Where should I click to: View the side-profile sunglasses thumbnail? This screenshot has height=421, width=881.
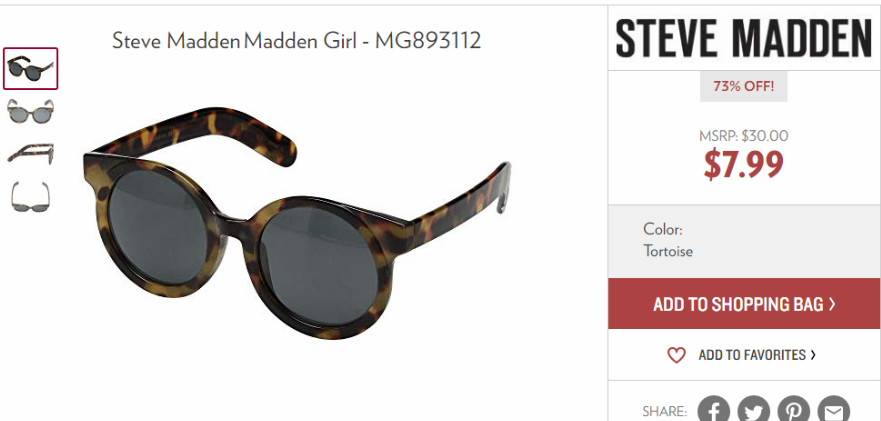(30, 153)
